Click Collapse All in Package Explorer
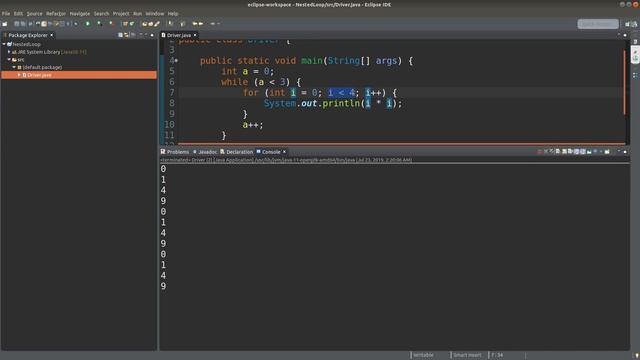Screen dimensions: 640x360 click(120, 35)
